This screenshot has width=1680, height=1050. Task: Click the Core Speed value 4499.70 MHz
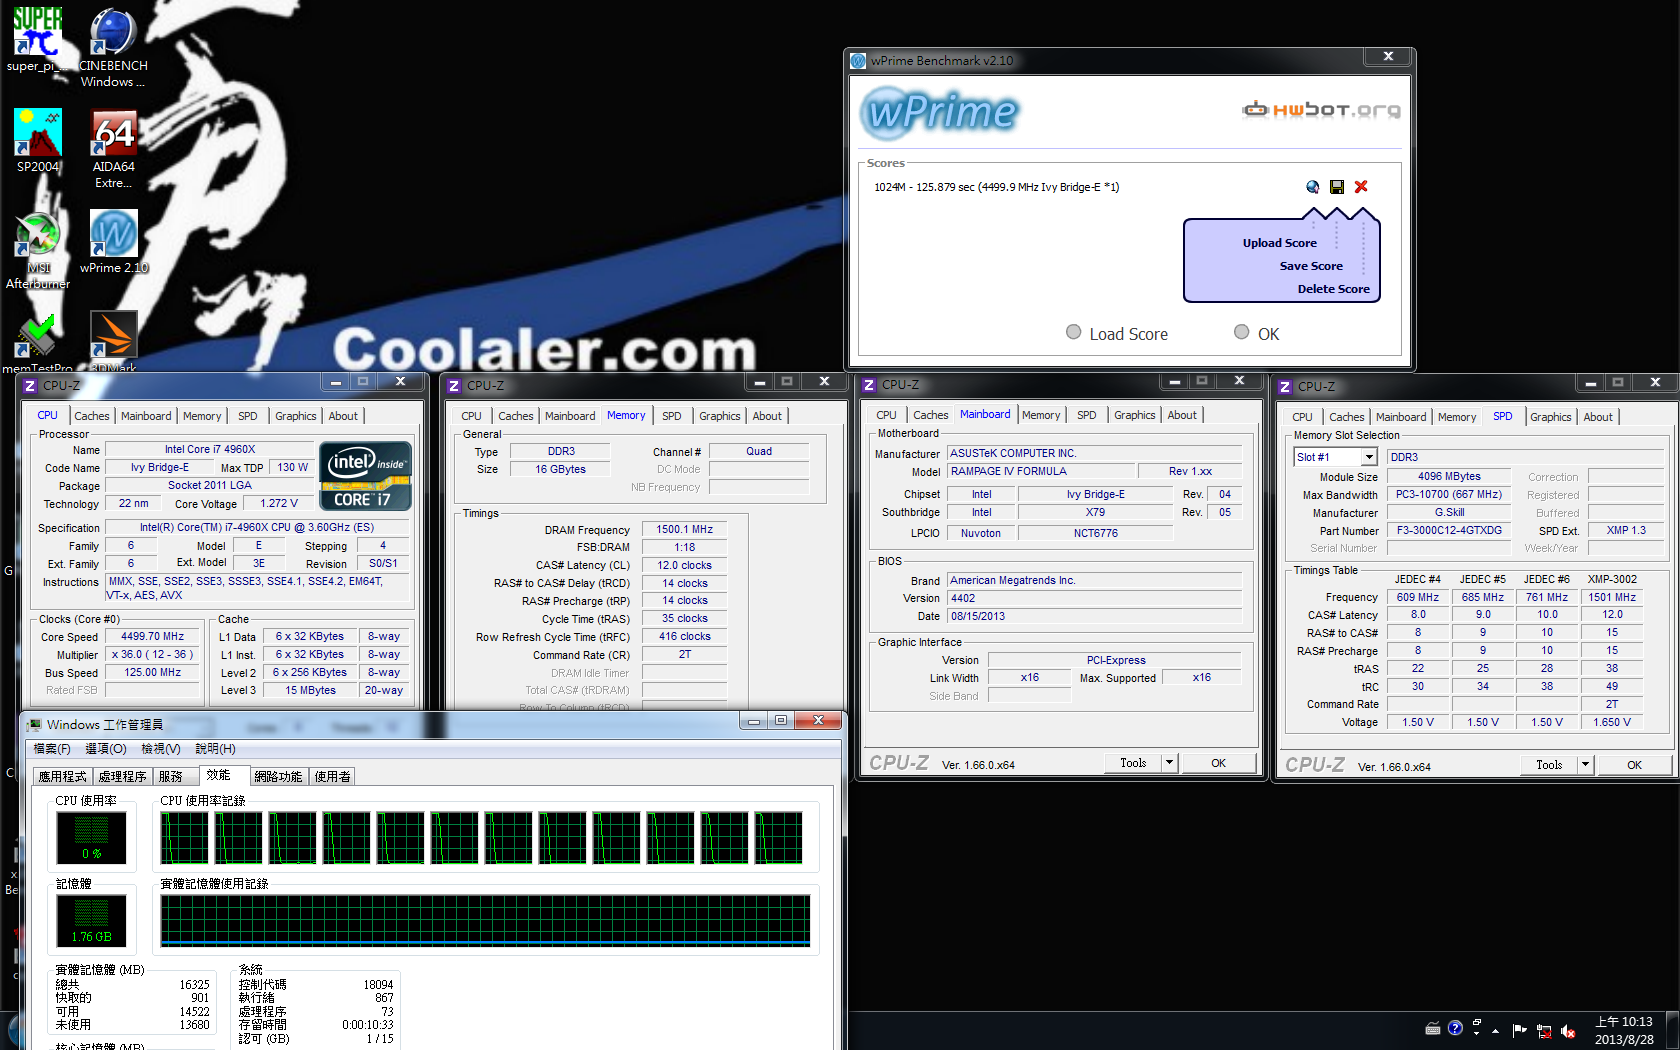click(152, 636)
